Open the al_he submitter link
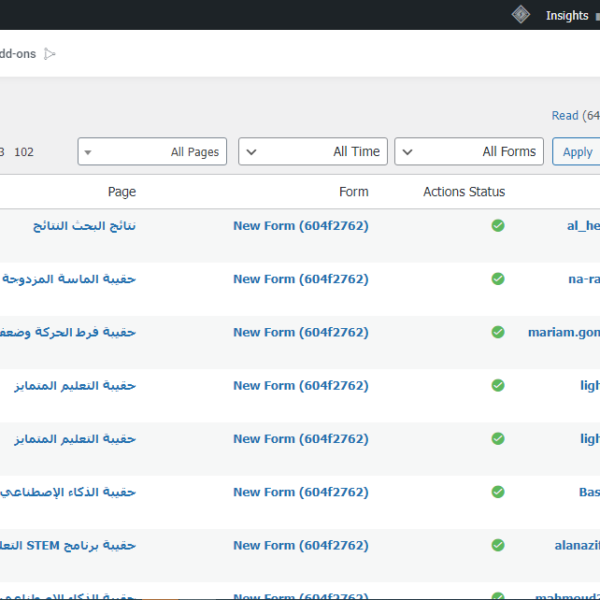Viewport: 600px width, 600px height. point(583,226)
